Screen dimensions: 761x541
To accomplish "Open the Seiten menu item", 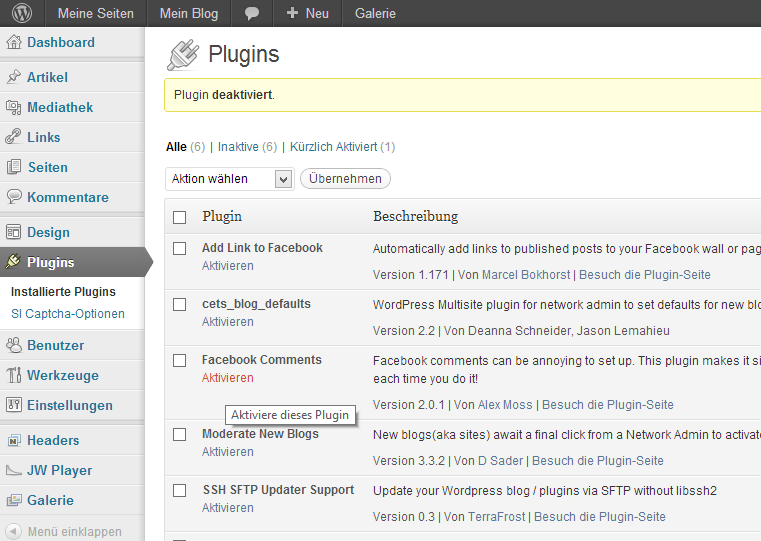I will click(x=48, y=167).
